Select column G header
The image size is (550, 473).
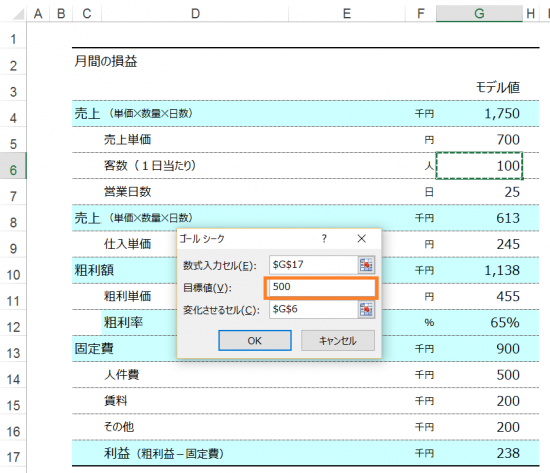click(x=479, y=13)
